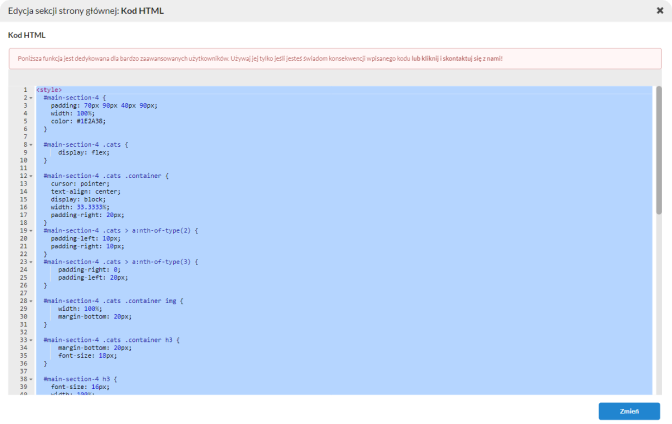Click 'text-align: center;' on line 14

coord(86,192)
